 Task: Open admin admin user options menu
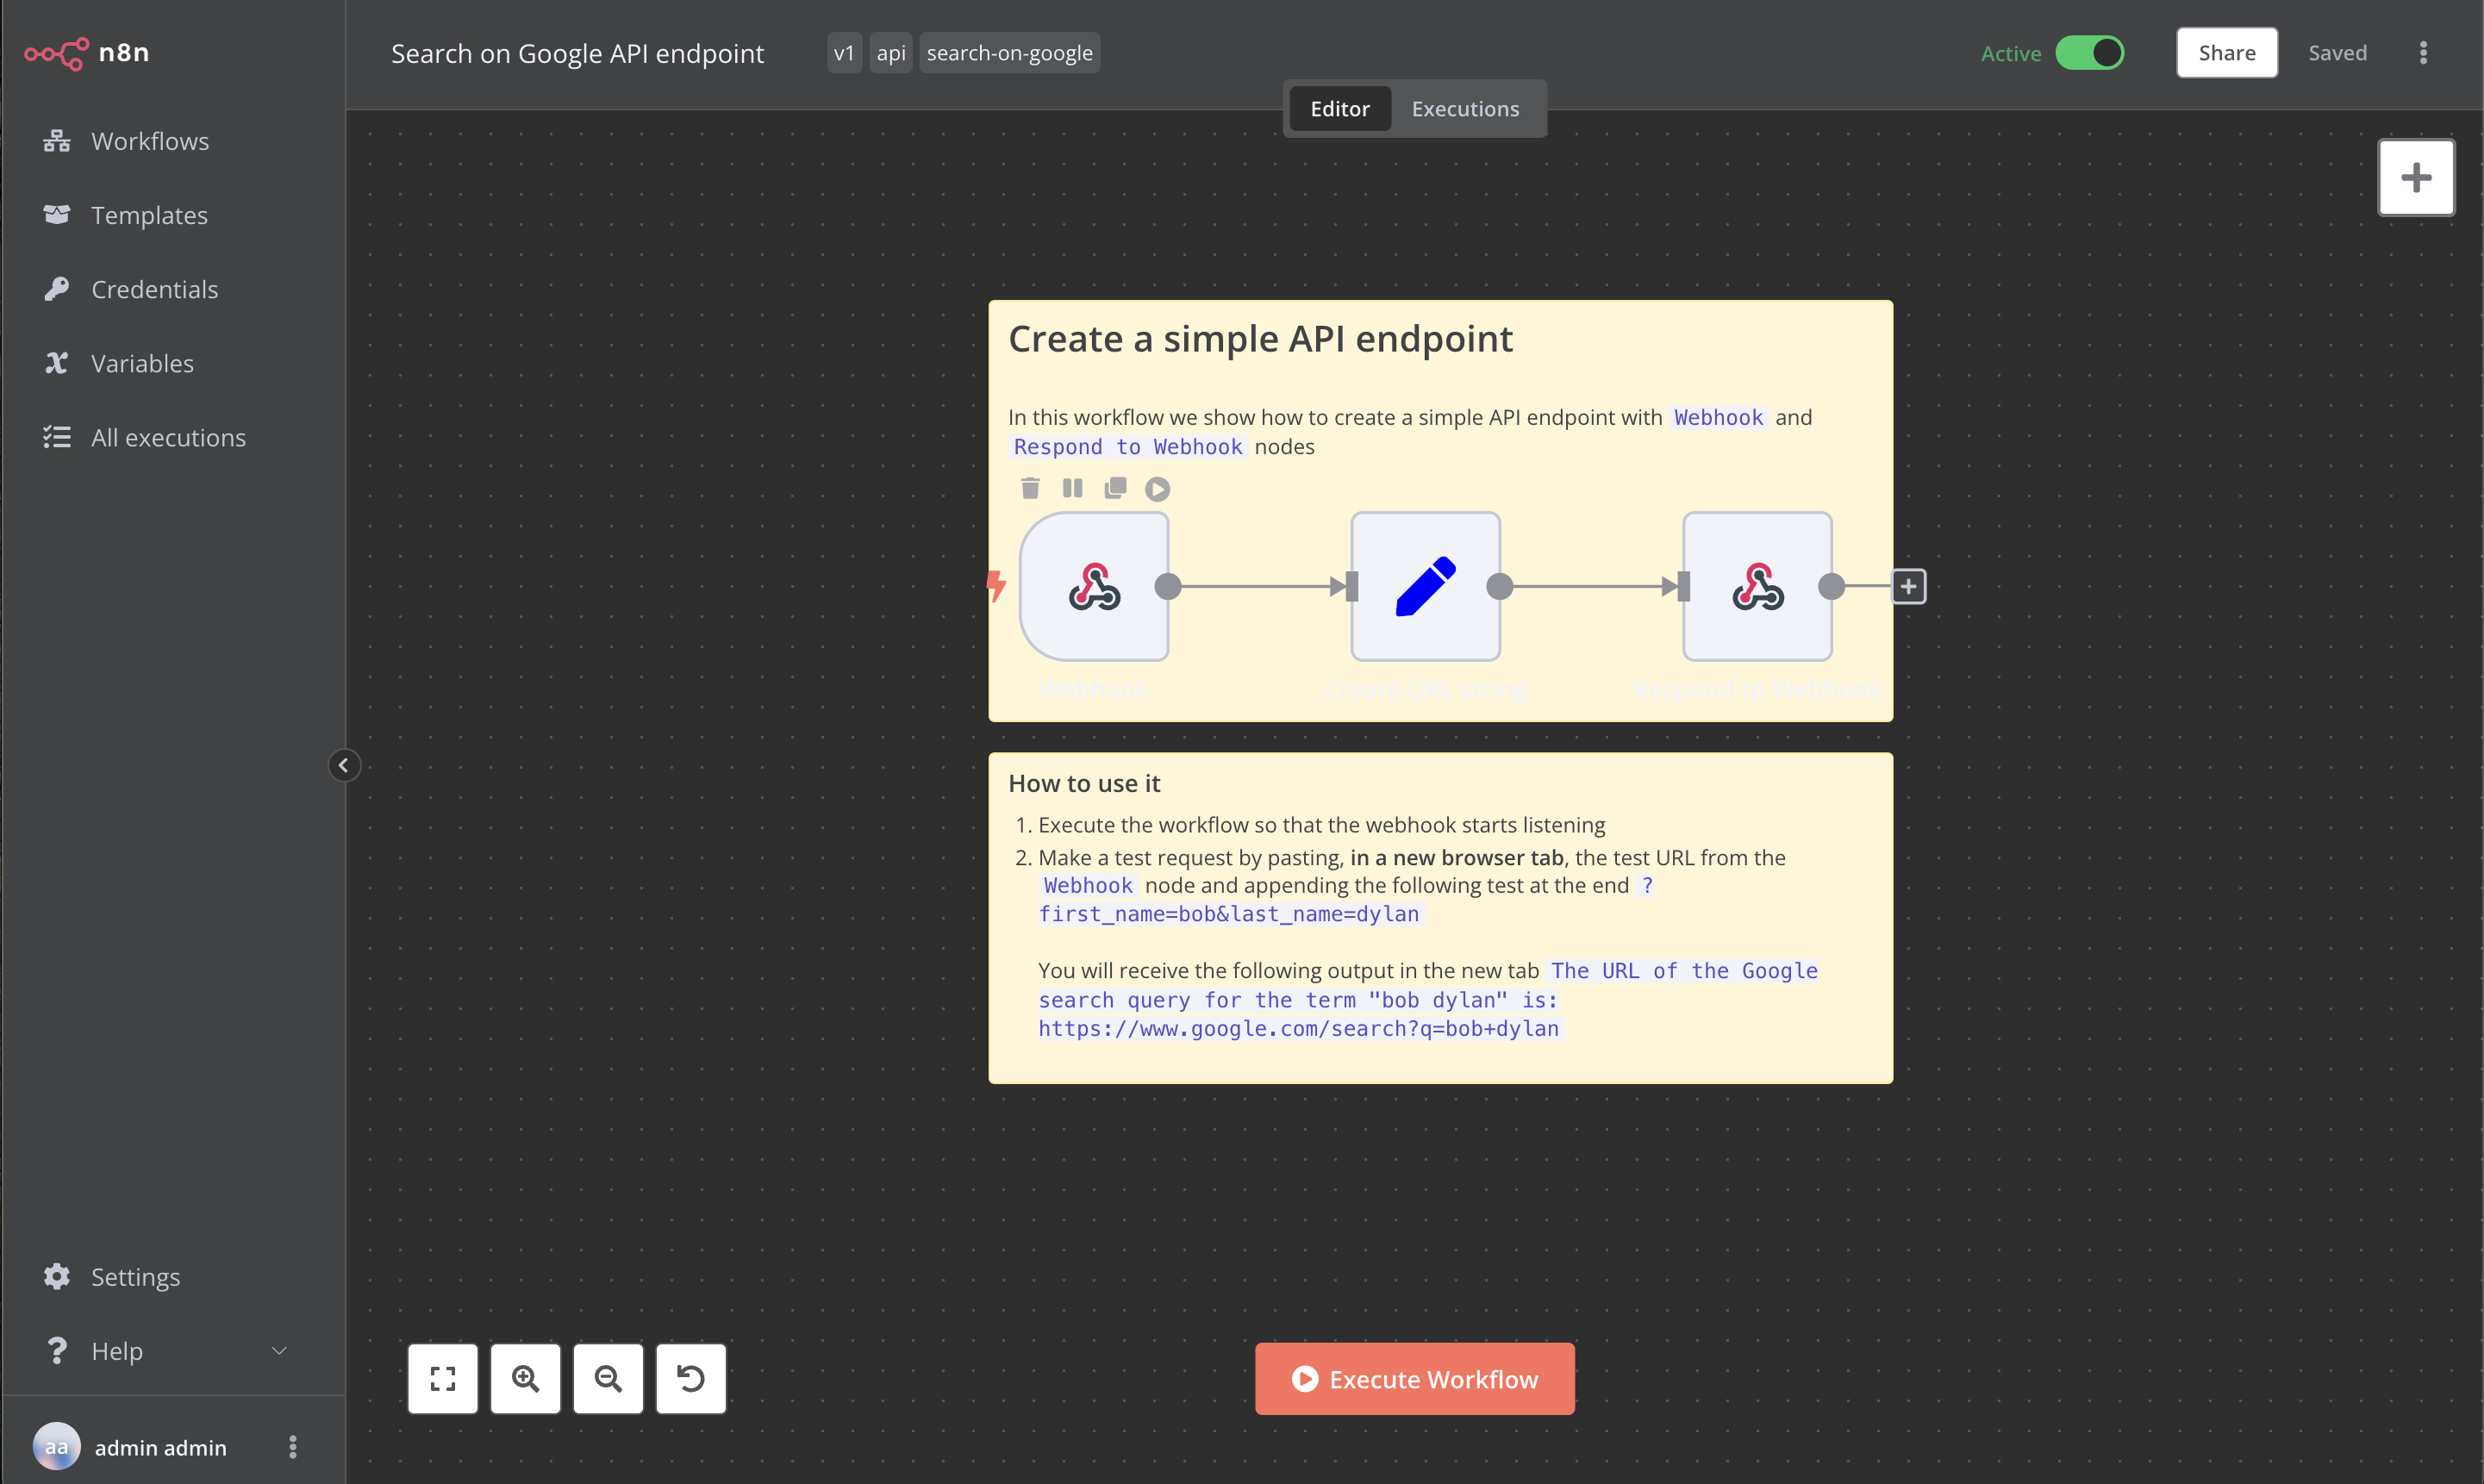pos(293,1447)
